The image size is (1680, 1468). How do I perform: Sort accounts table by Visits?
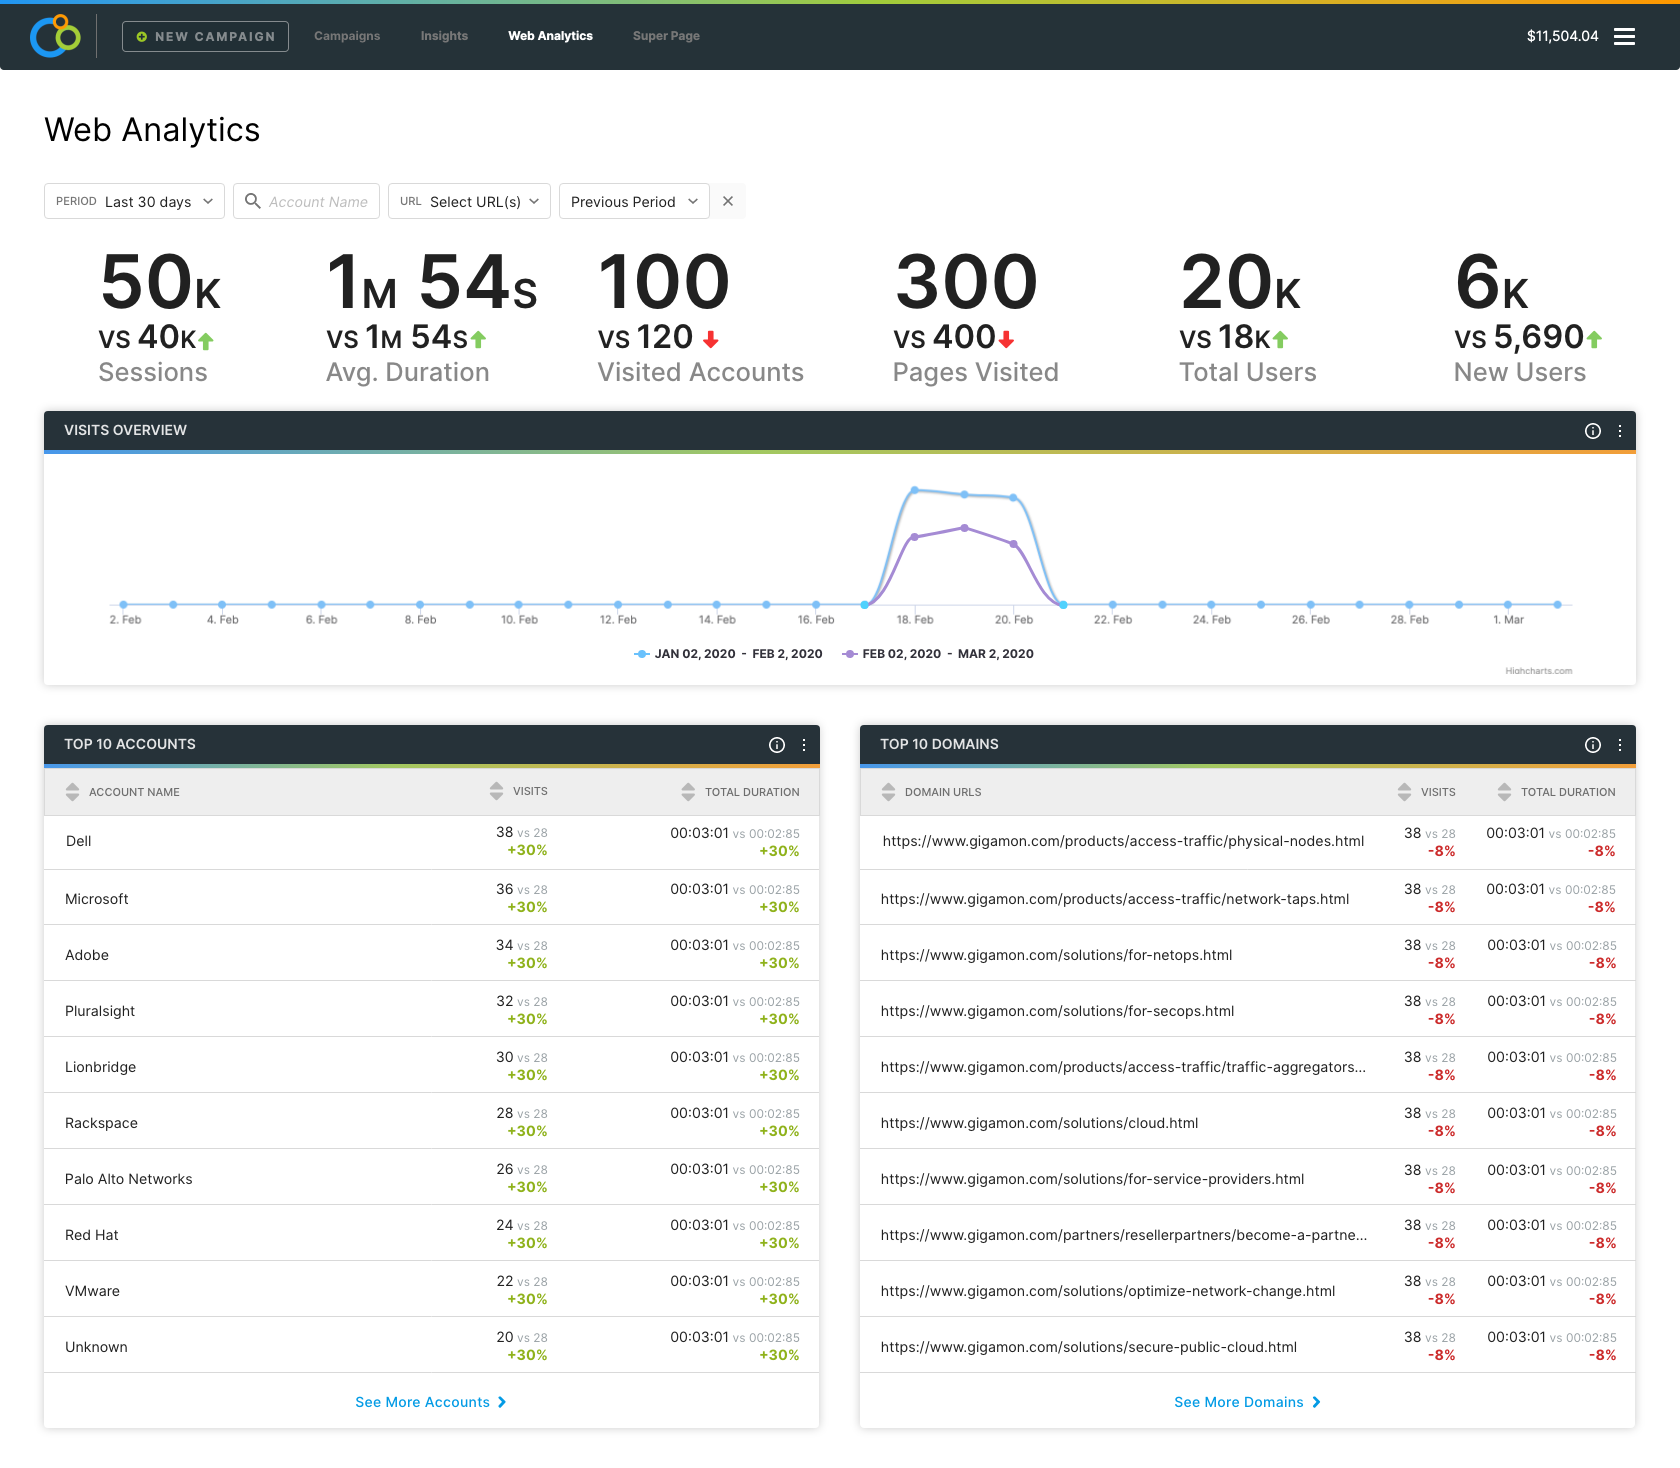(x=496, y=791)
